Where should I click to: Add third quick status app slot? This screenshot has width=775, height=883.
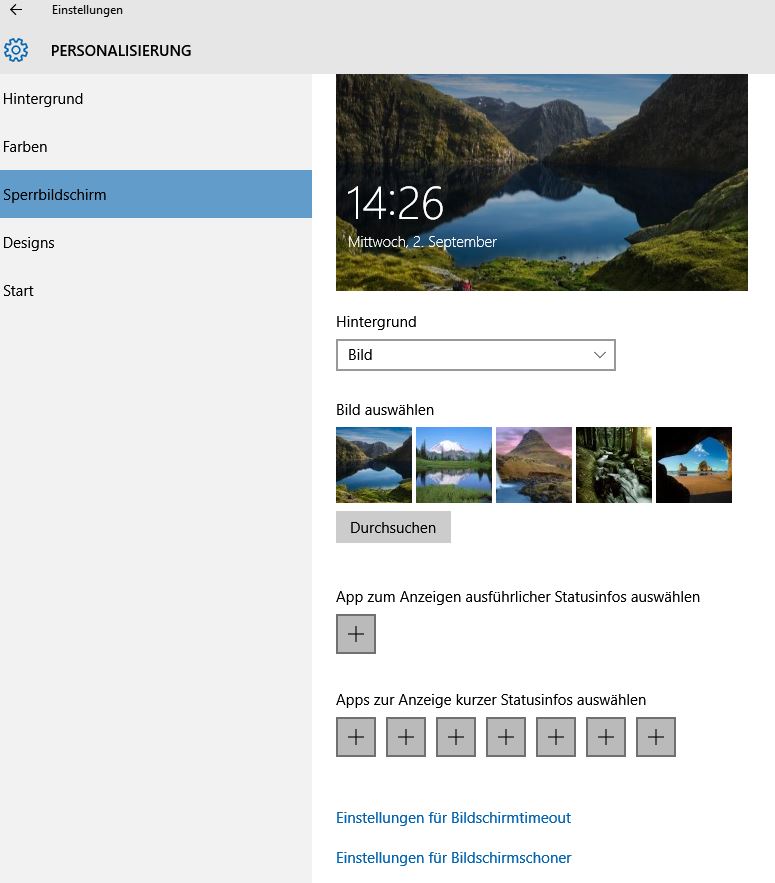pyautogui.click(x=456, y=737)
